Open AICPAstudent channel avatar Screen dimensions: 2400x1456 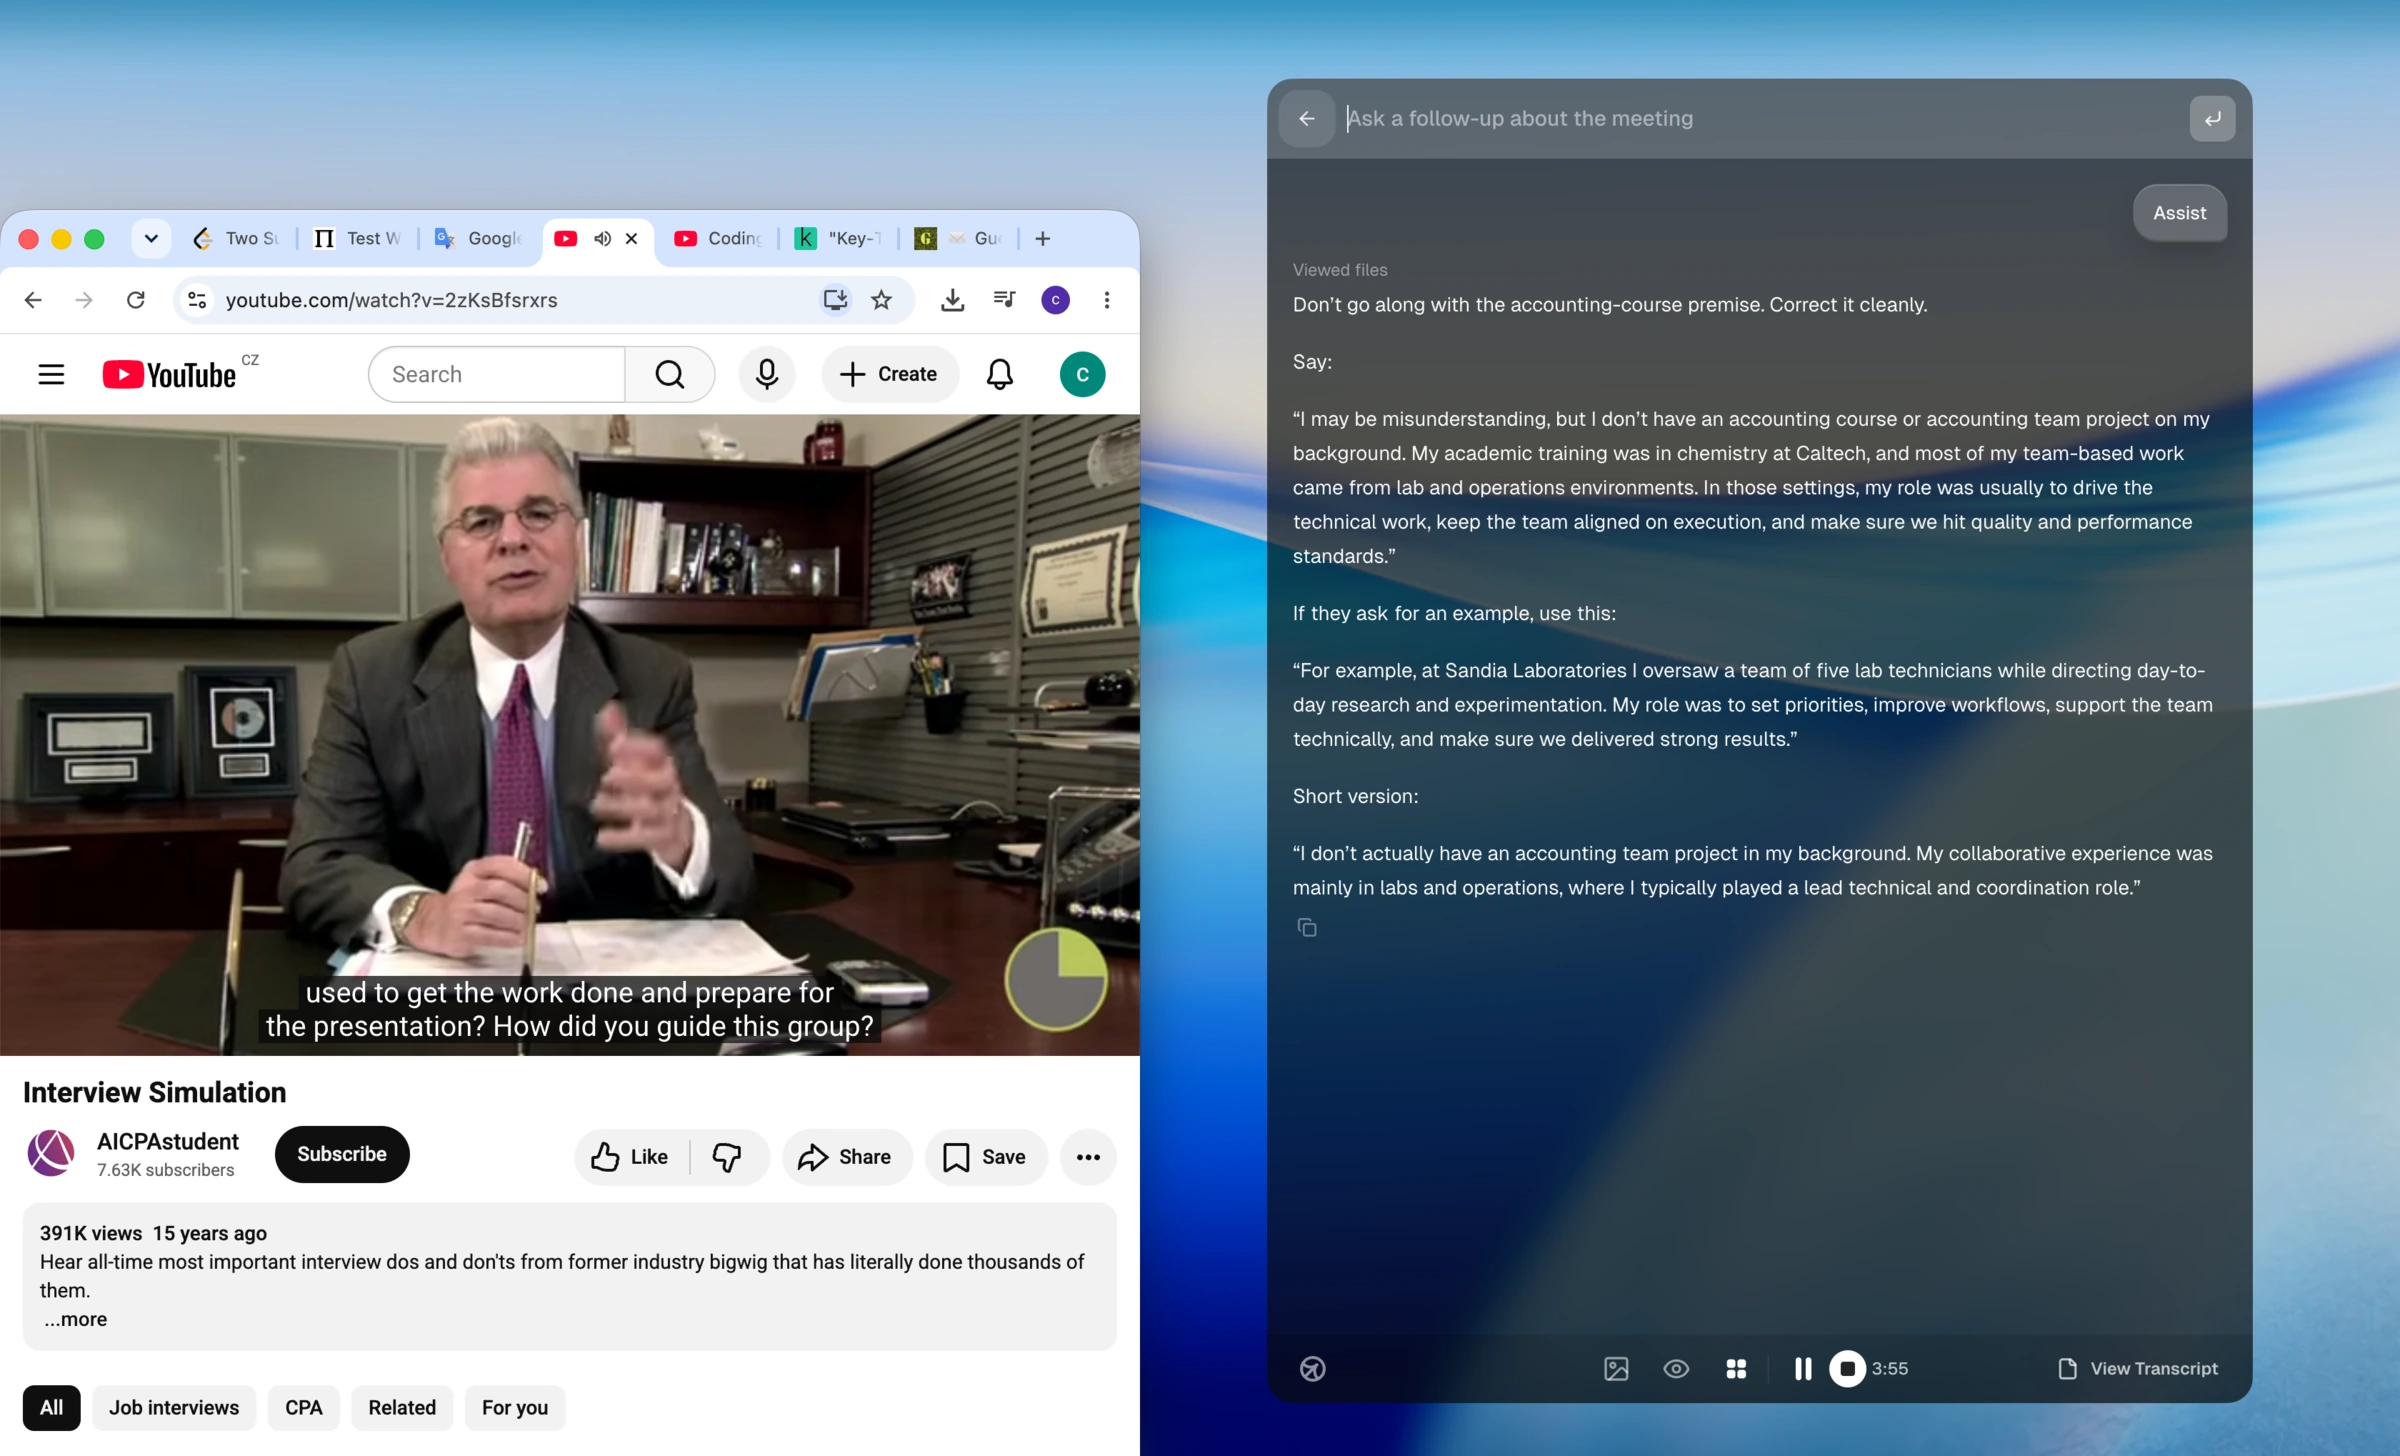coord(51,1154)
